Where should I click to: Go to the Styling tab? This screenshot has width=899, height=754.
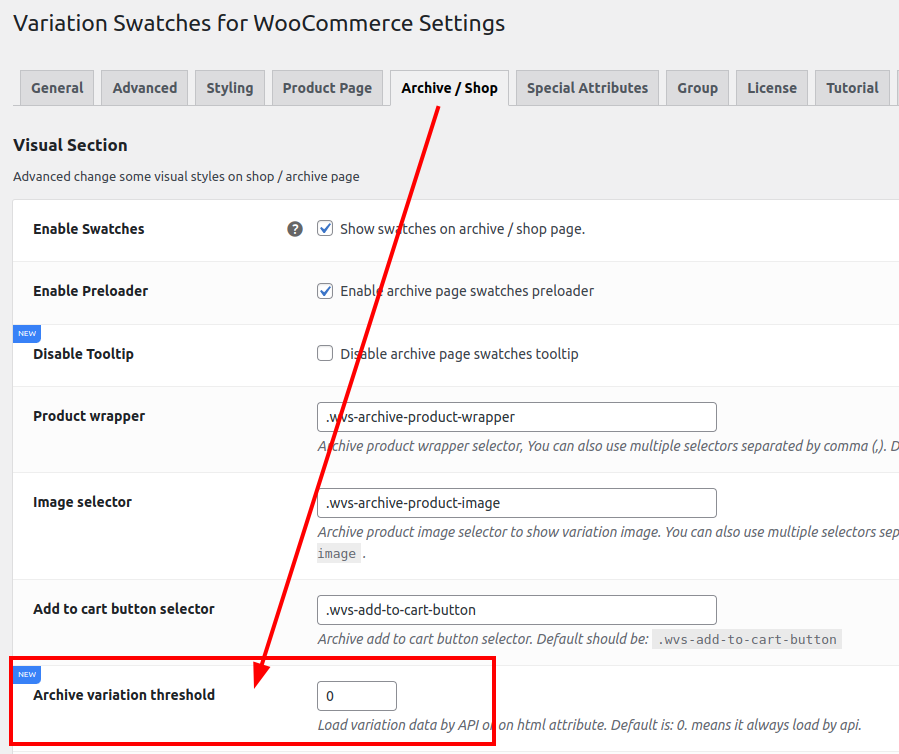(x=230, y=88)
